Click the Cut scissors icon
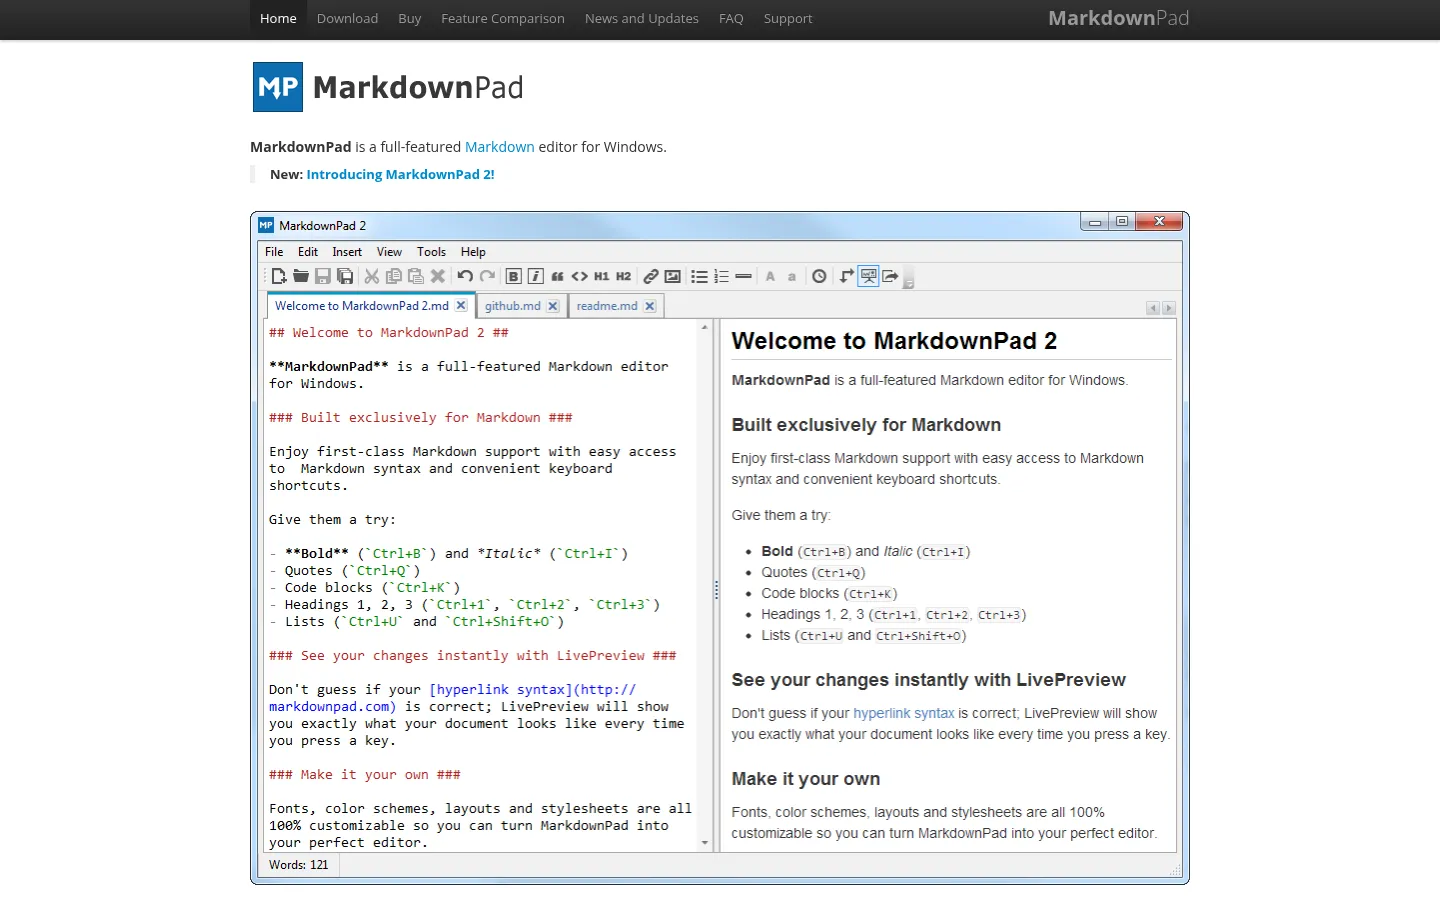 pos(372,276)
